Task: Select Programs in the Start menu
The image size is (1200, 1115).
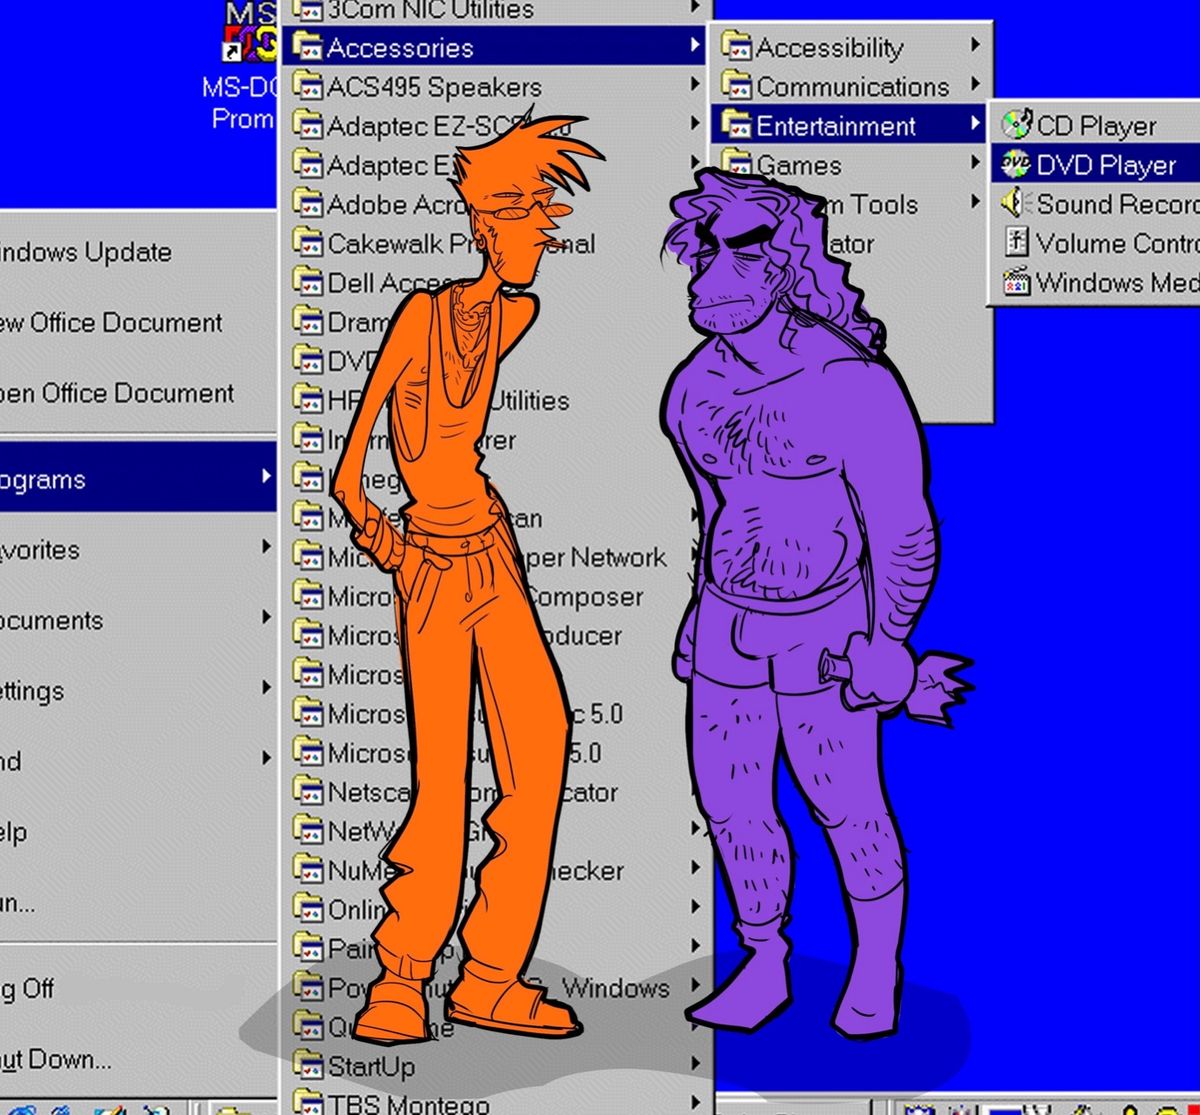Action: (138, 479)
